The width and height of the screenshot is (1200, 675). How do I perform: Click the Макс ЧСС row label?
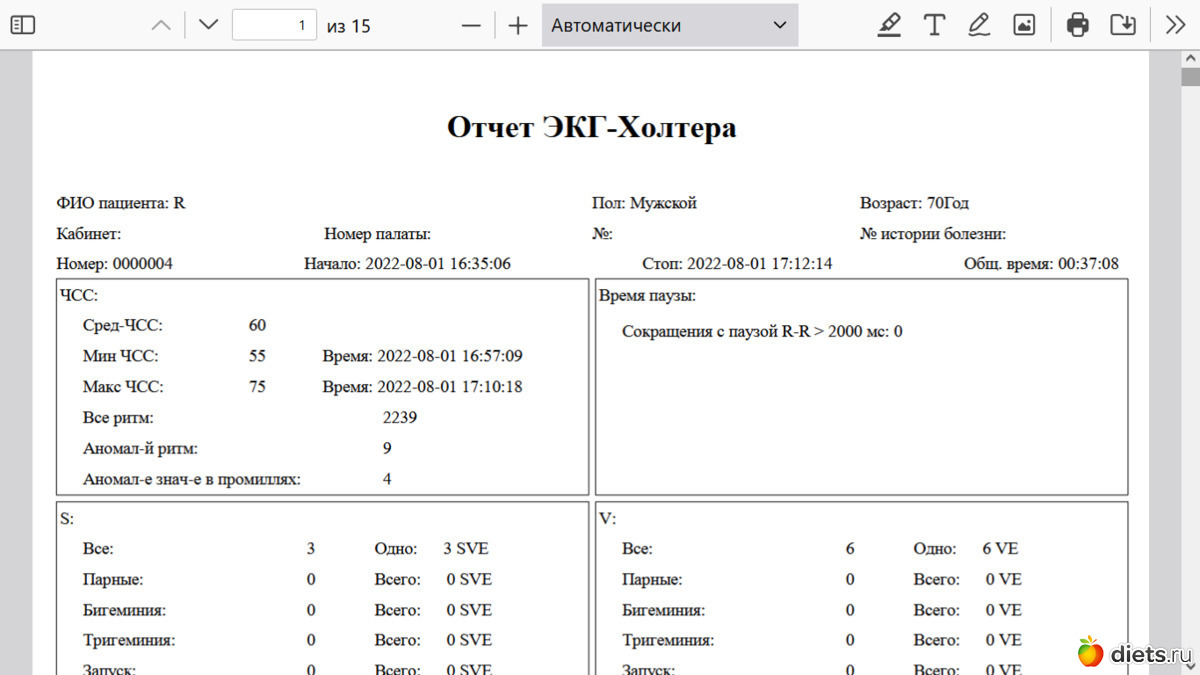coord(123,387)
